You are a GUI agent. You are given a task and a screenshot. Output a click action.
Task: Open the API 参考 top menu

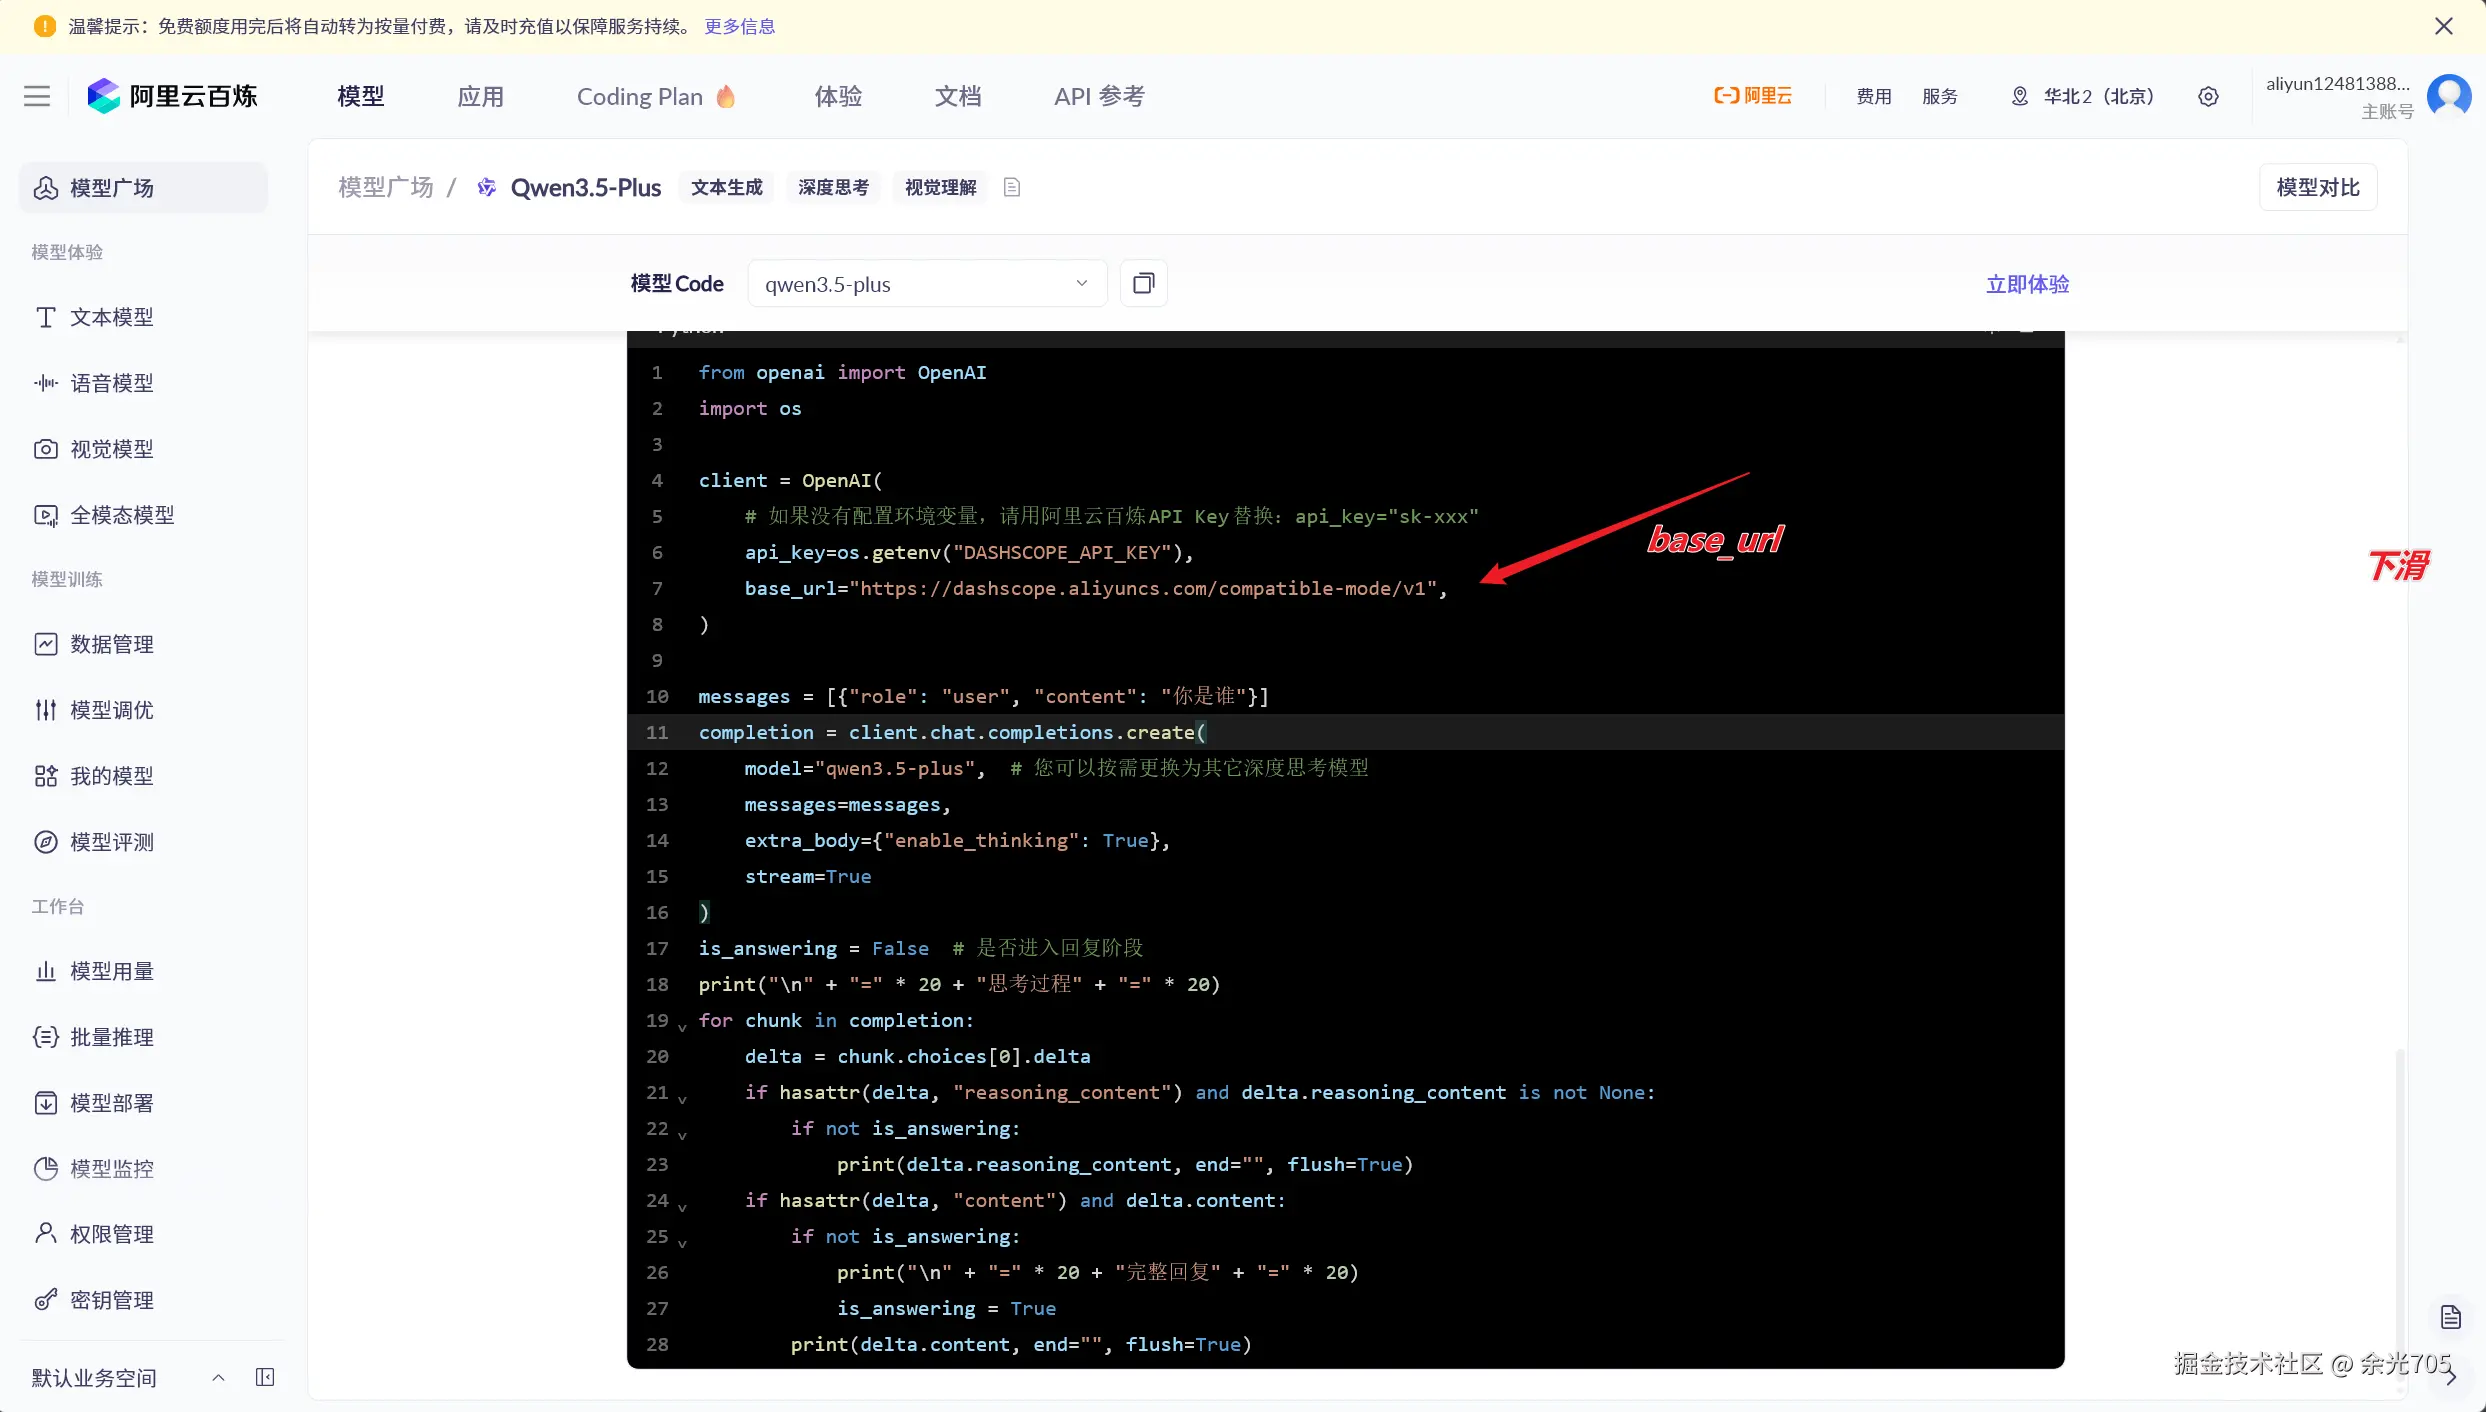click(x=1098, y=97)
